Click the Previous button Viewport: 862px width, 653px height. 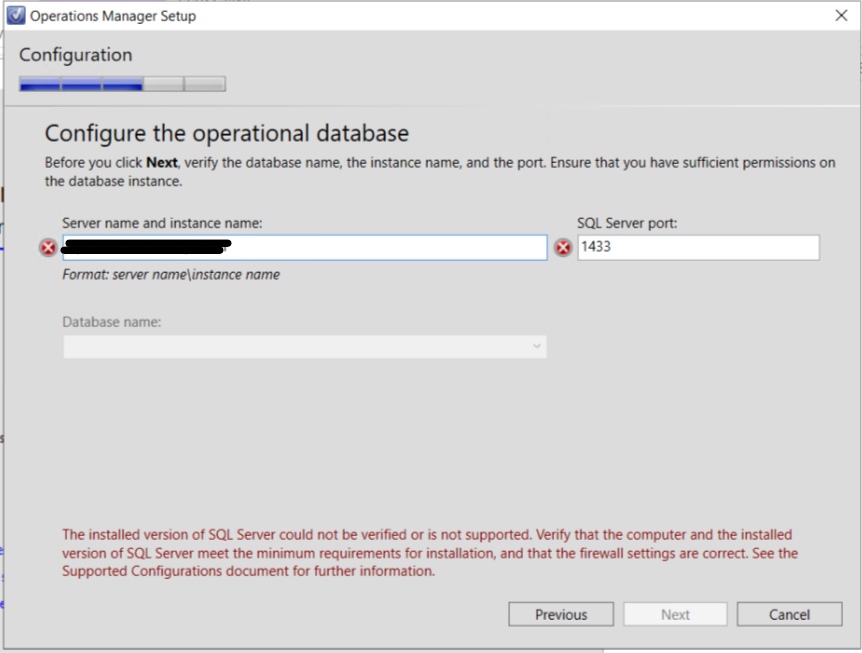(561, 614)
